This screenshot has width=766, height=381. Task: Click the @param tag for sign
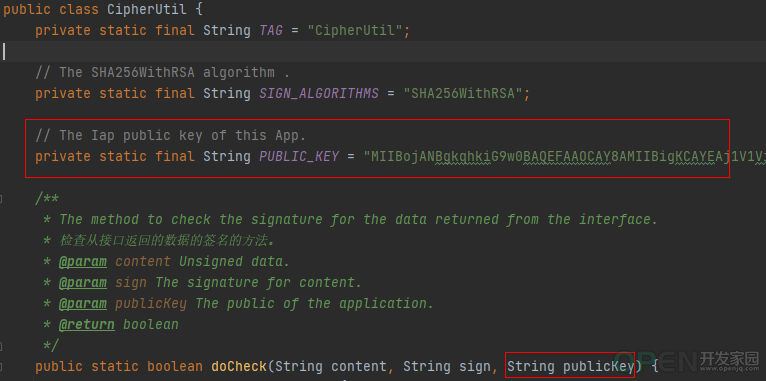[83, 282]
